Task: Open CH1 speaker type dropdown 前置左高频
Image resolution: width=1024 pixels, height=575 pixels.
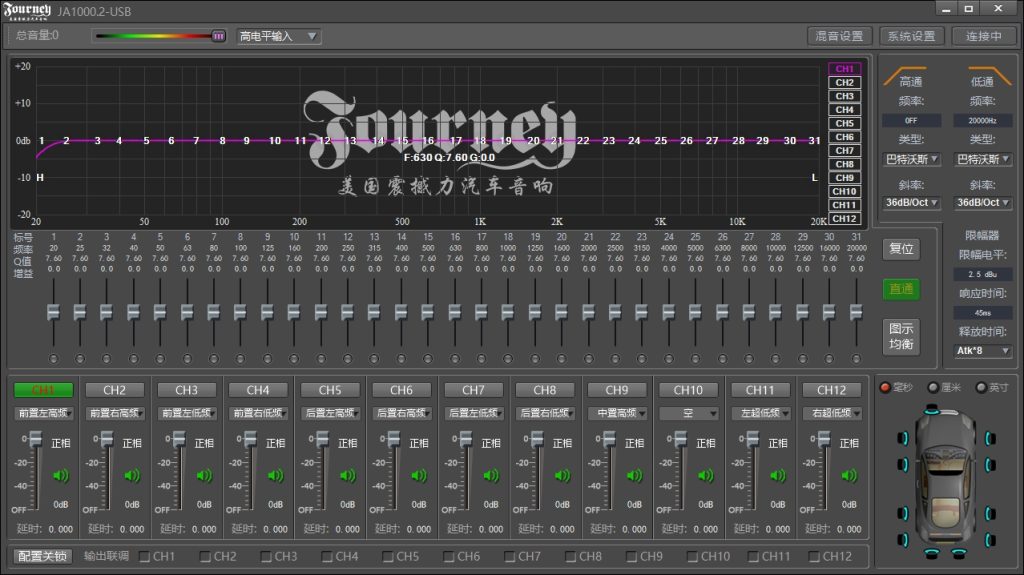Action: tap(44, 413)
